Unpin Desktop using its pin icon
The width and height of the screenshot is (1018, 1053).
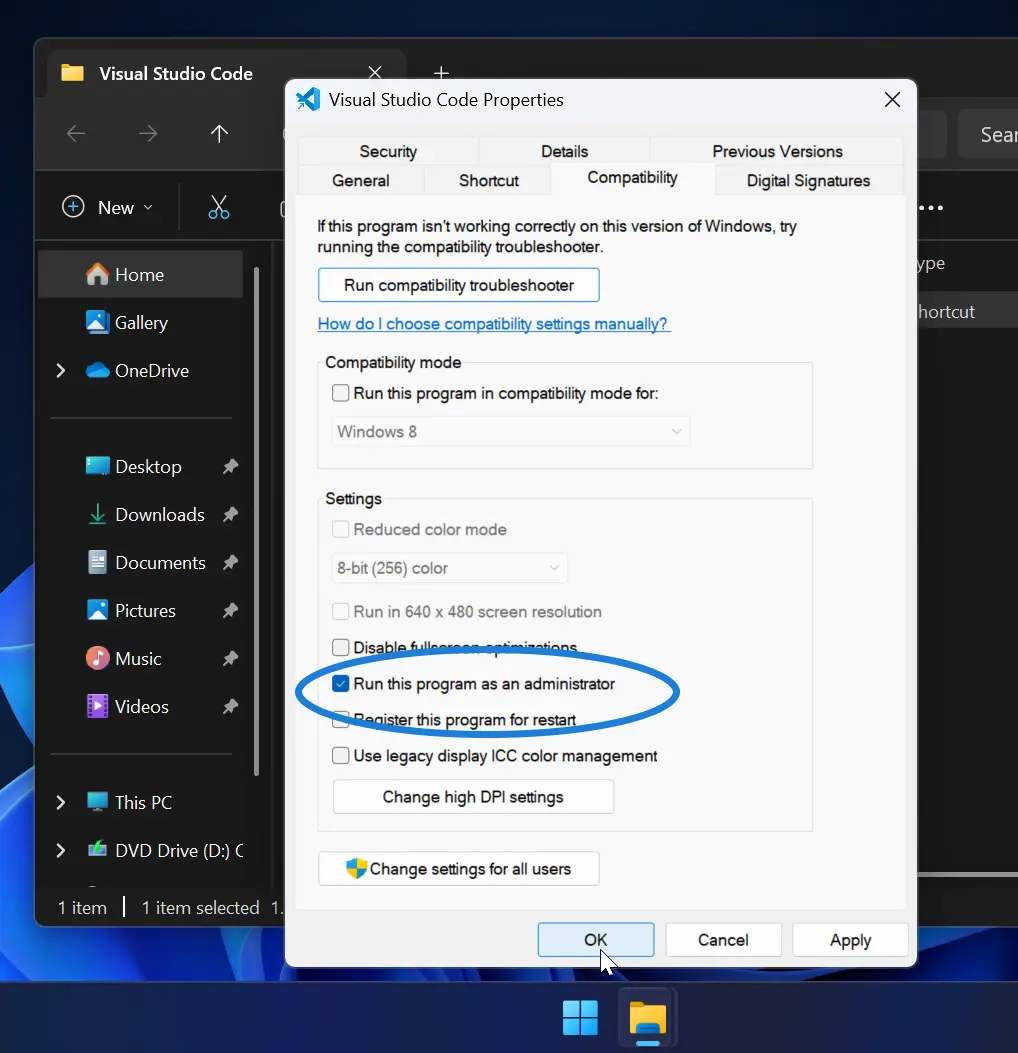230,466
